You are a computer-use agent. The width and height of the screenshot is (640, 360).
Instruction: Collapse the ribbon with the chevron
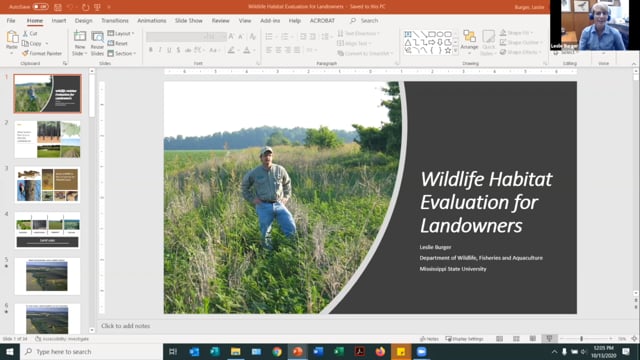(x=634, y=64)
